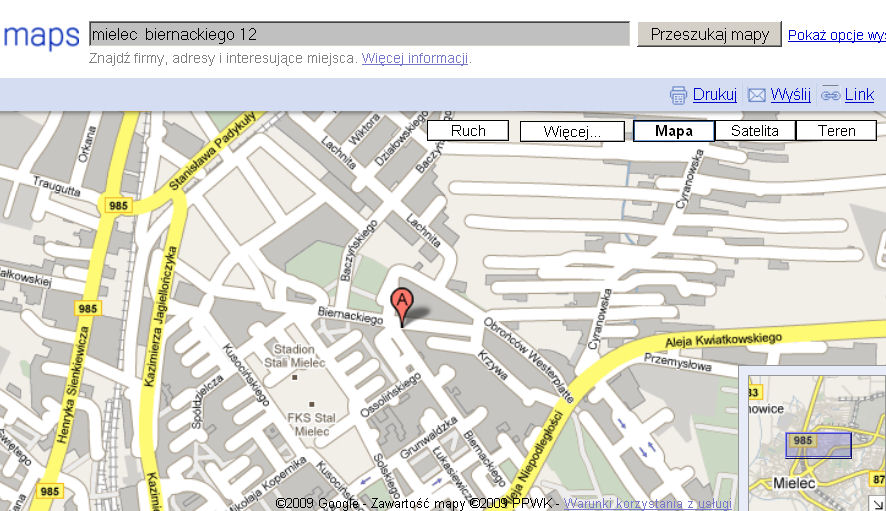Select the Mapa view
Screen dimensions: 886x511
click(674, 131)
